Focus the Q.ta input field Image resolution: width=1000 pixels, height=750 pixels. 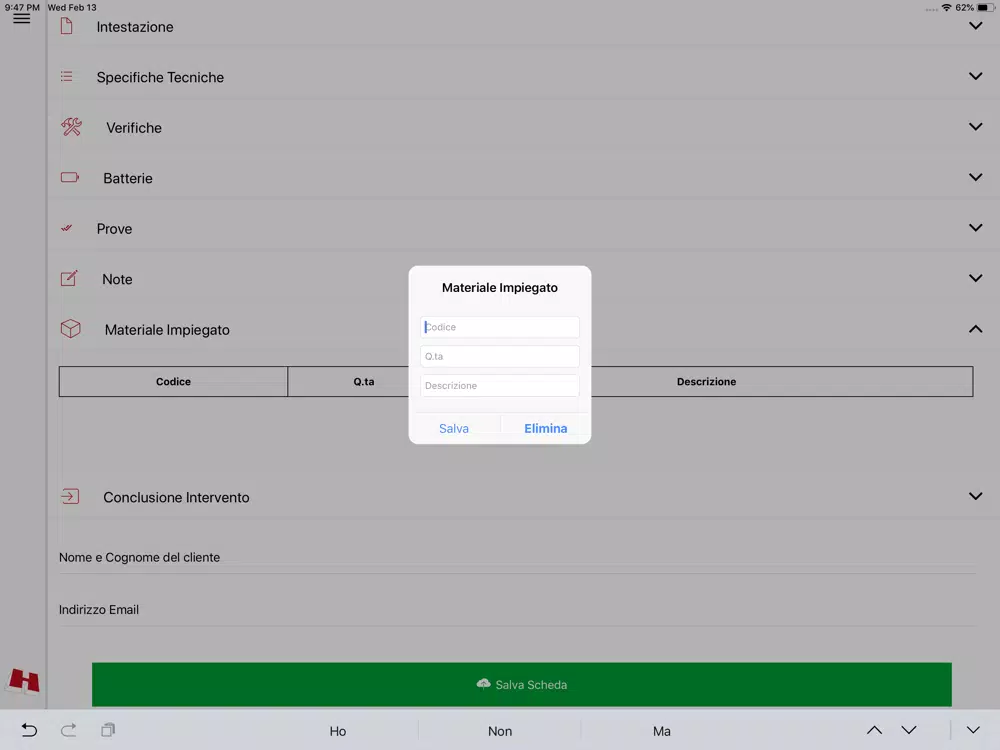click(500, 357)
